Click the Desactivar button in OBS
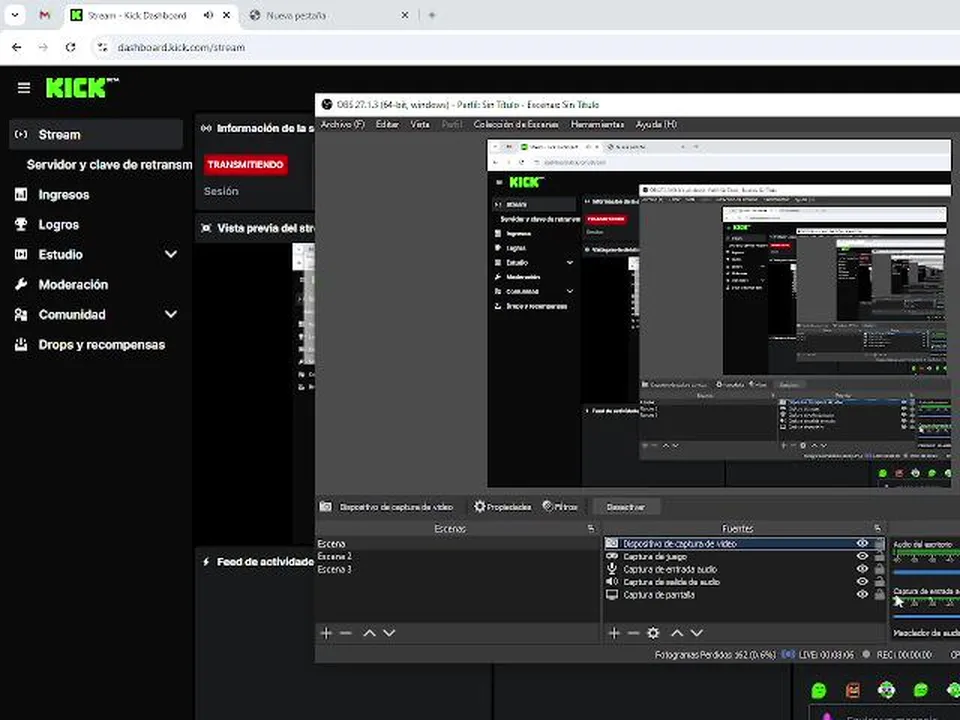 [626, 507]
